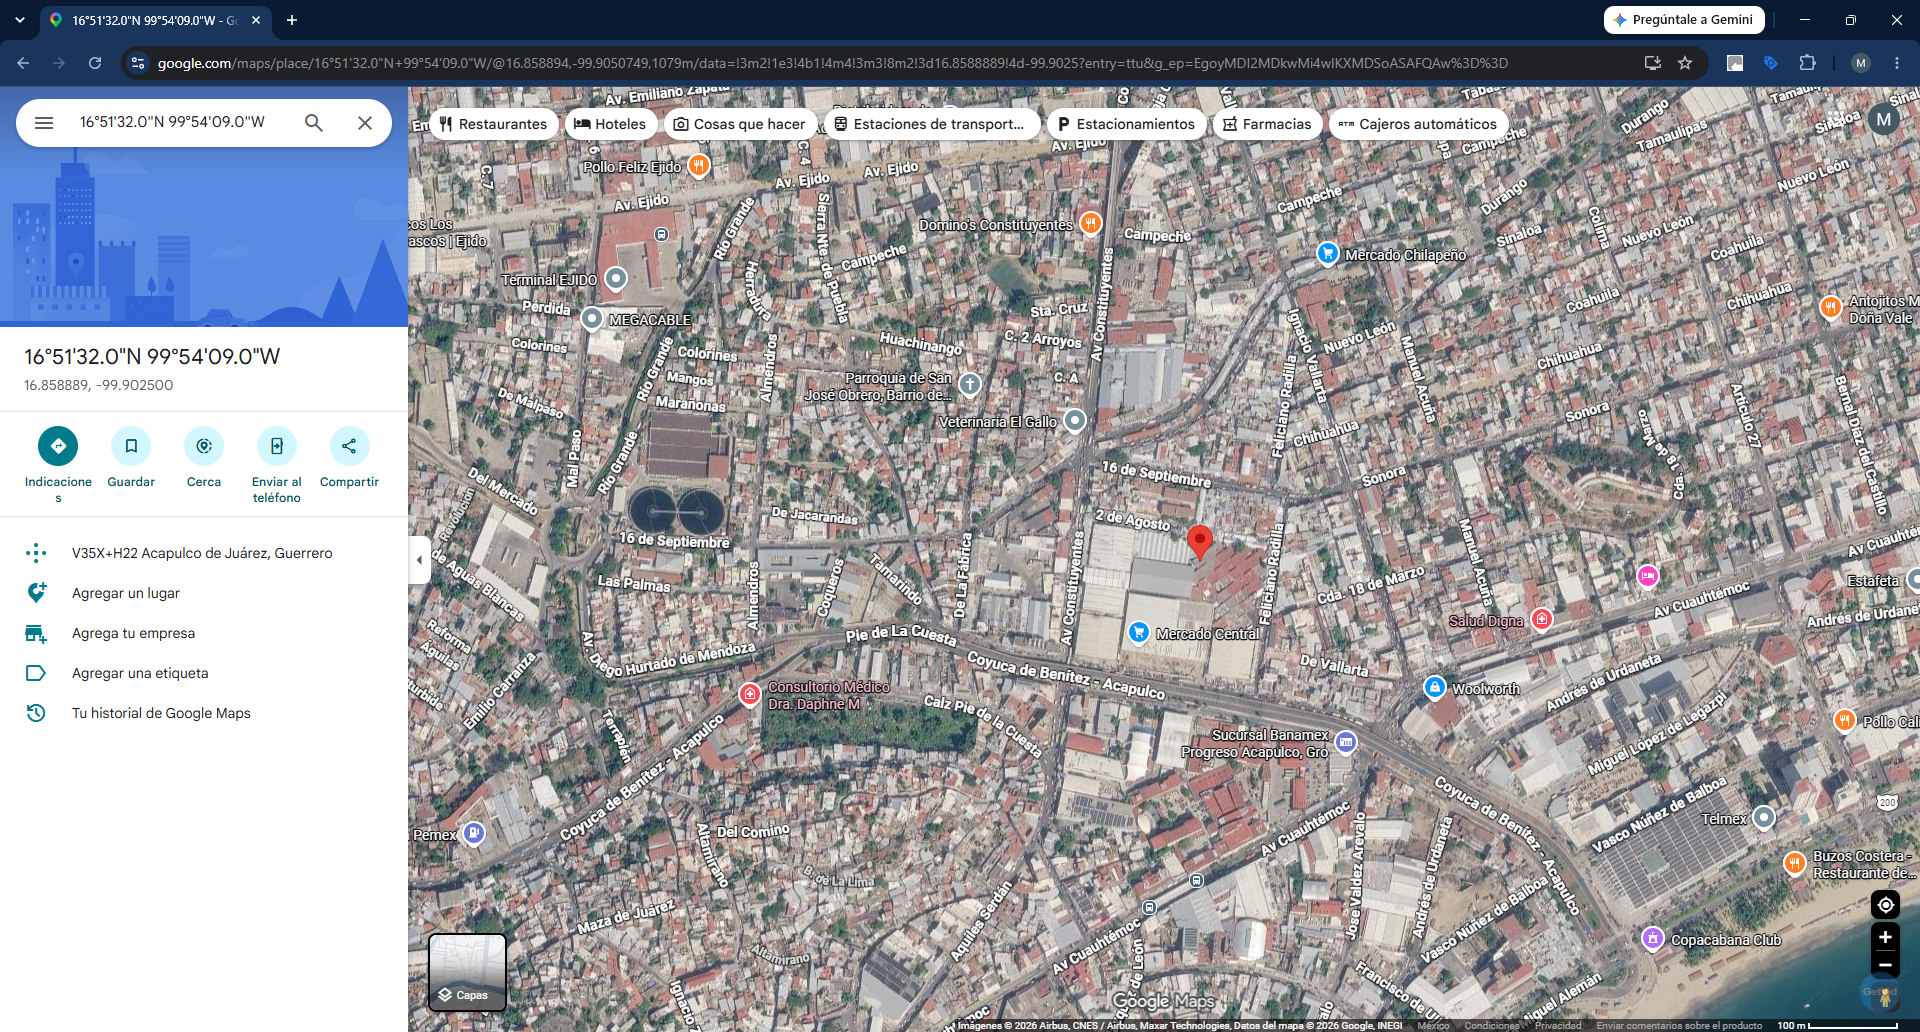Click Consultorio Médico Dra. Daphne marker

tap(750, 693)
